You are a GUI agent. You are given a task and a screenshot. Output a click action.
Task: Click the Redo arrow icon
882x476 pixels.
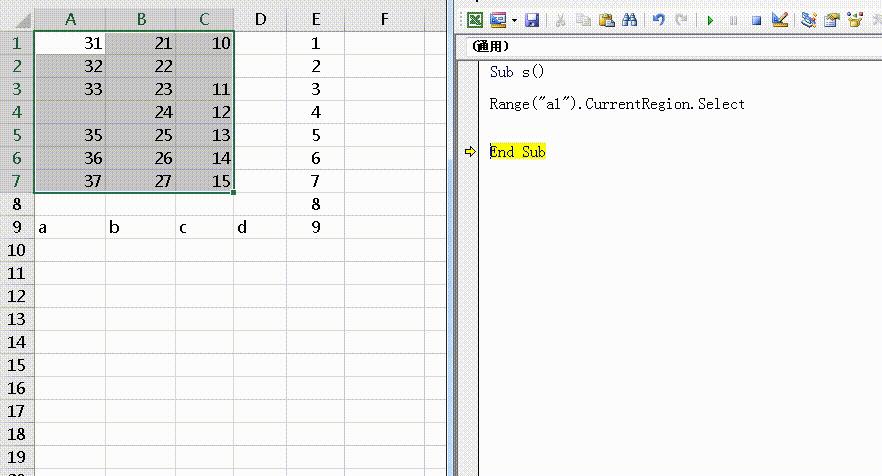(681, 20)
